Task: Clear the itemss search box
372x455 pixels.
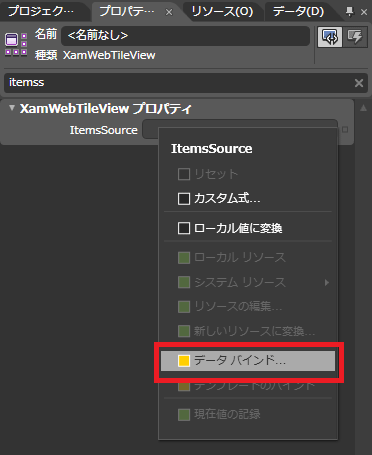Action: (x=359, y=83)
